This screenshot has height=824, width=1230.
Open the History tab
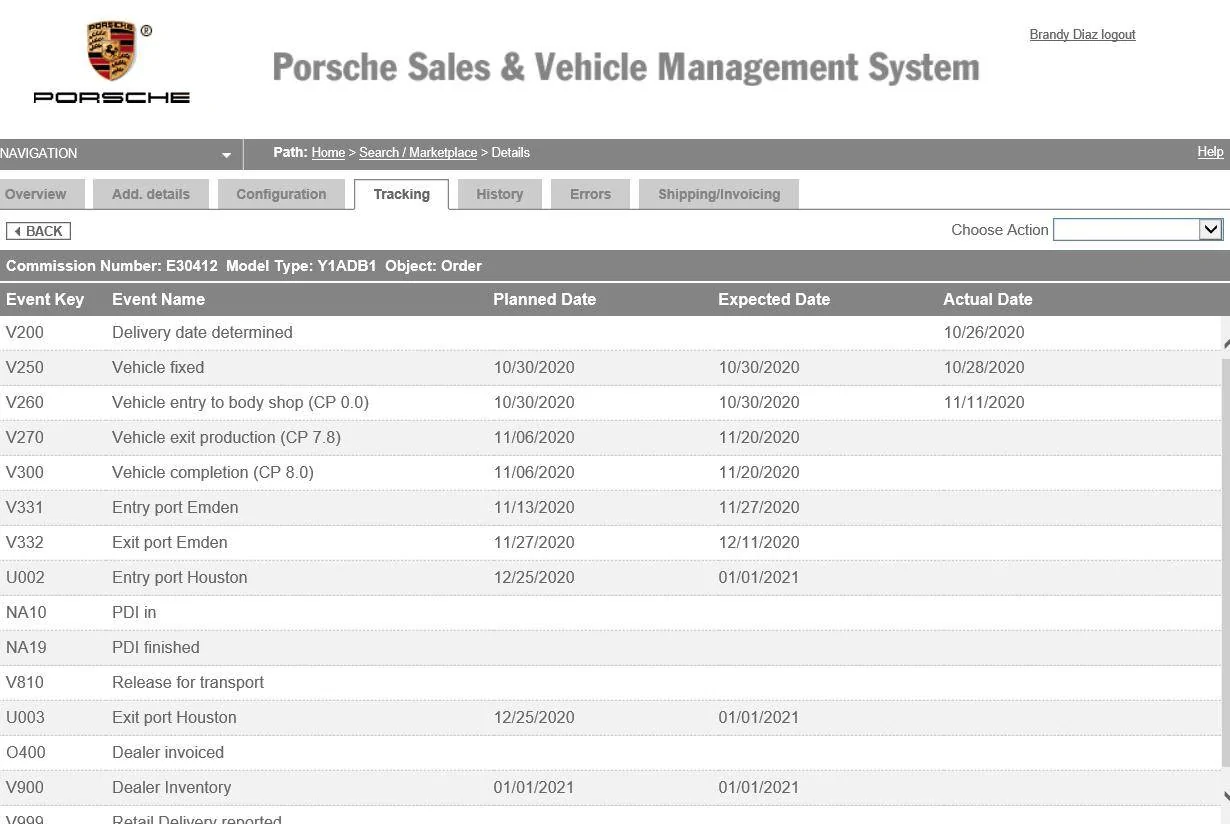coord(500,194)
